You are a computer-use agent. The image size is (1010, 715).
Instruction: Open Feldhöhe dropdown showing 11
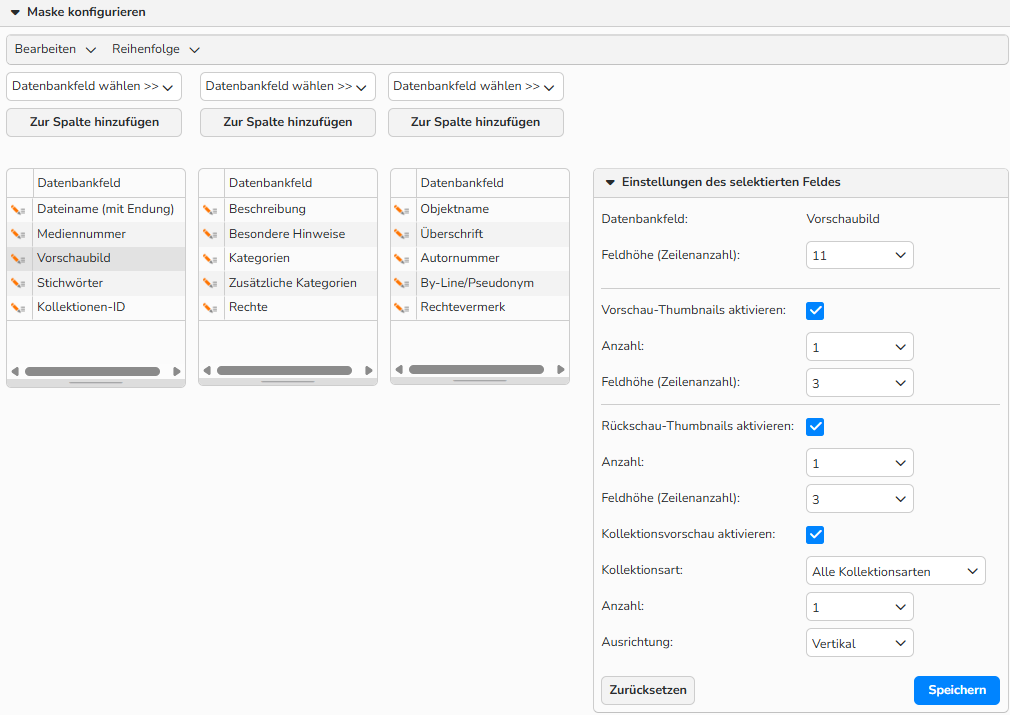point(859,255)
